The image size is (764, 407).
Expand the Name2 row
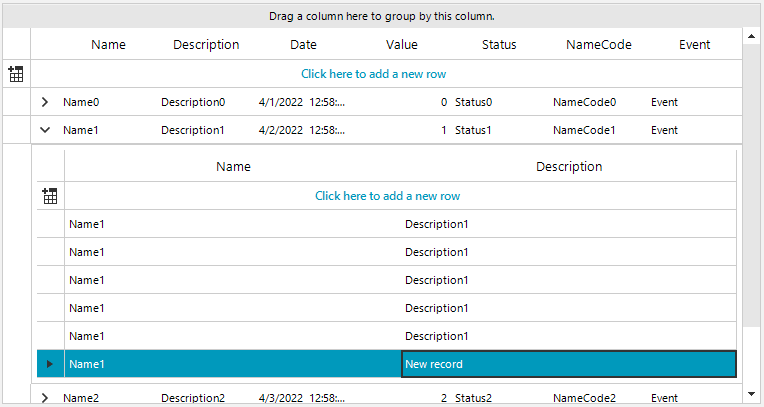pyautogui.click(x=45, y=398)
